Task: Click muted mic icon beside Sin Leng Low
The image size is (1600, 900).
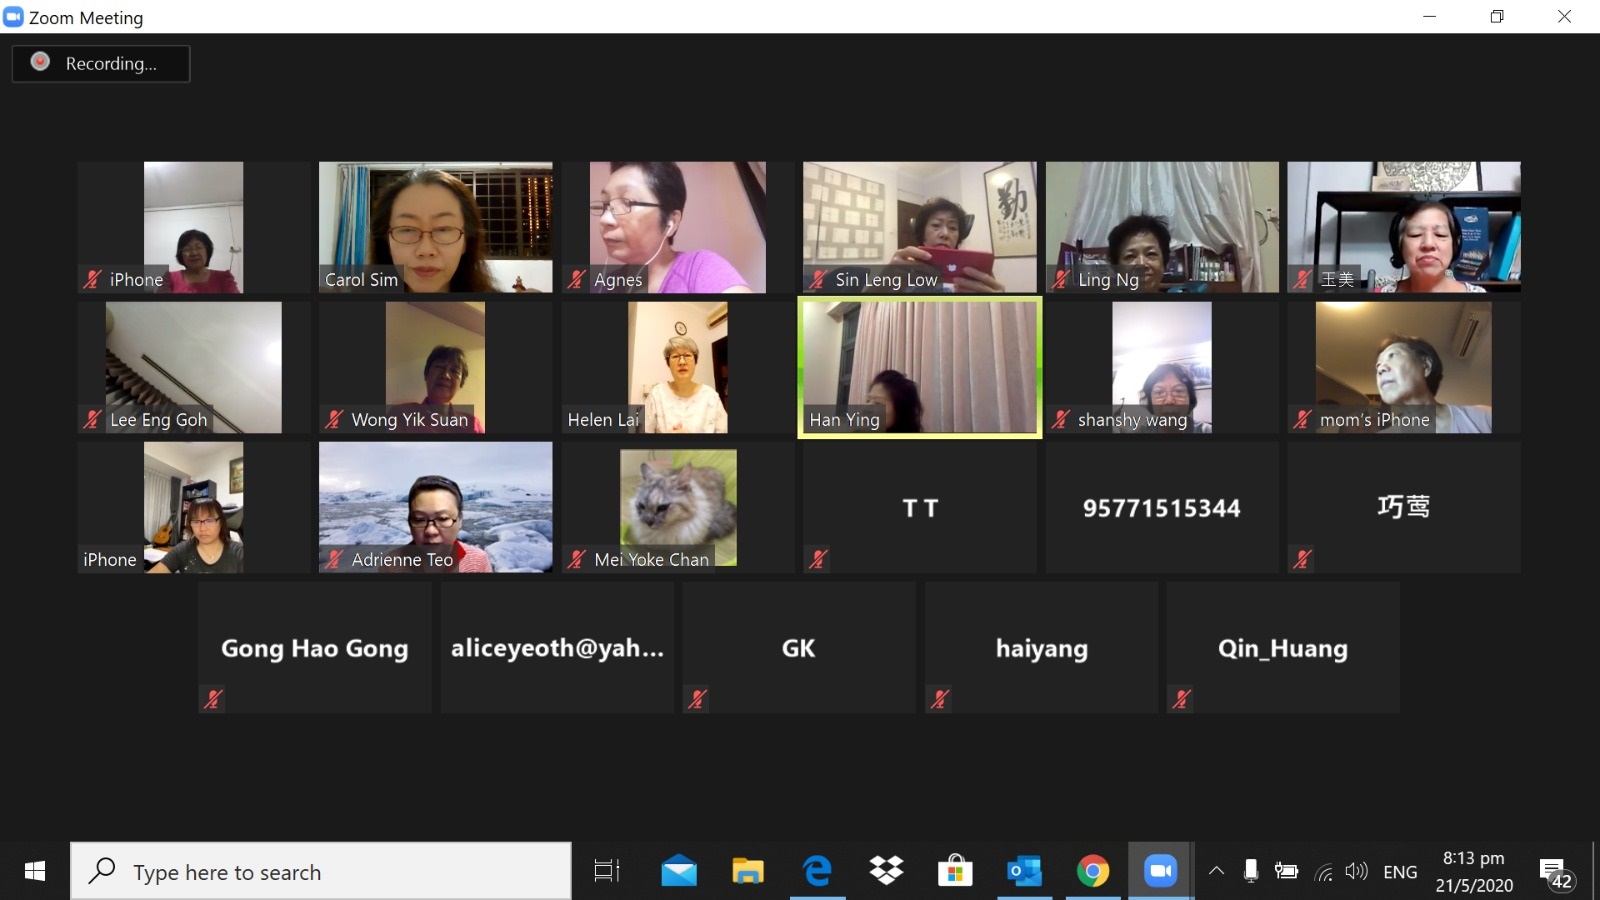Action: 818,280
